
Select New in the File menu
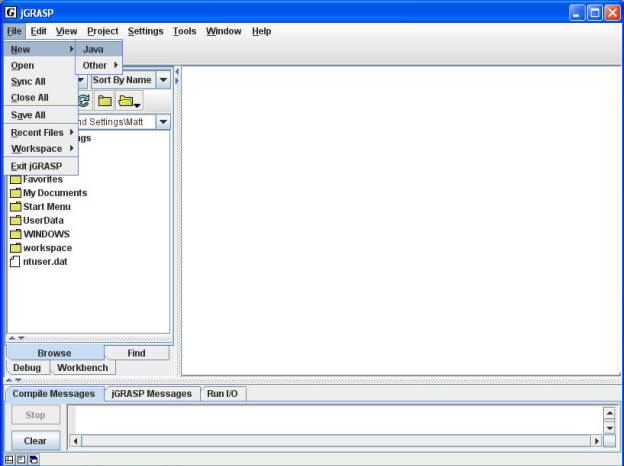point(40,49)
